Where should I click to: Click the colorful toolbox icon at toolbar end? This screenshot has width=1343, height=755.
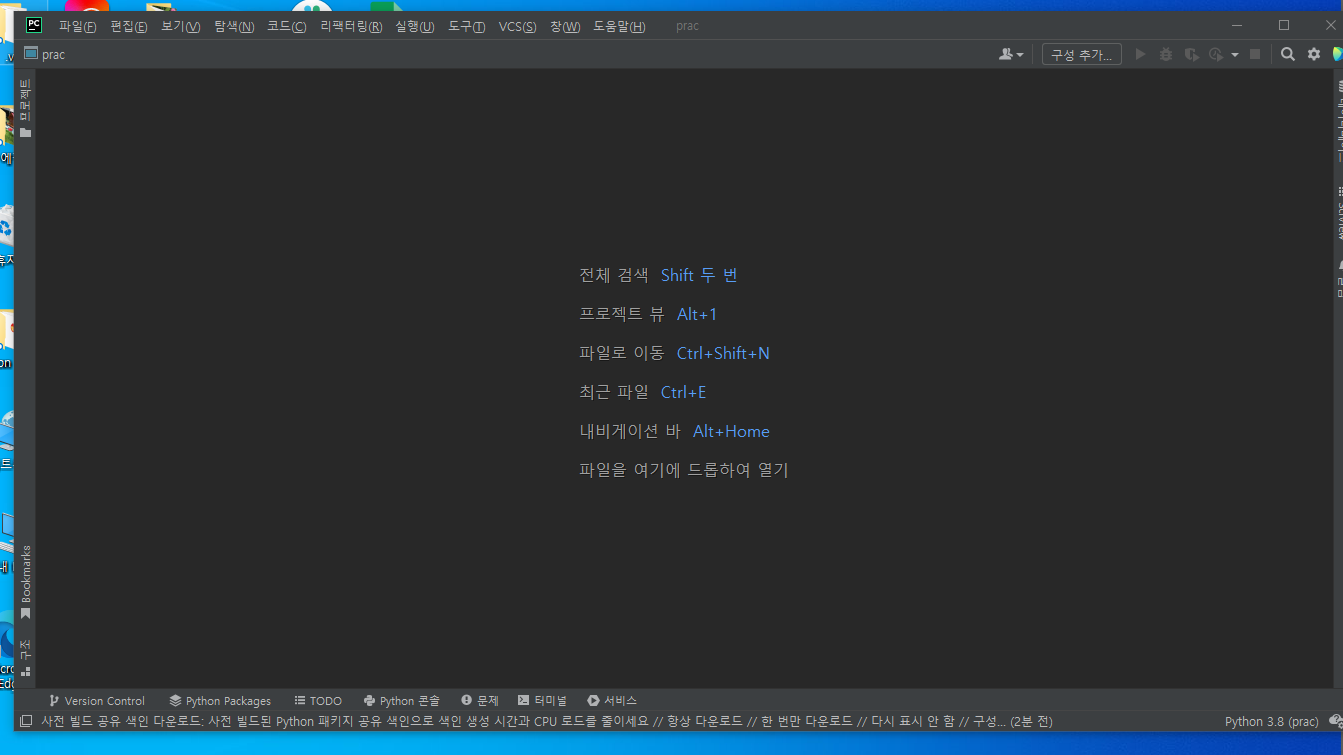tap(1337, 54)
